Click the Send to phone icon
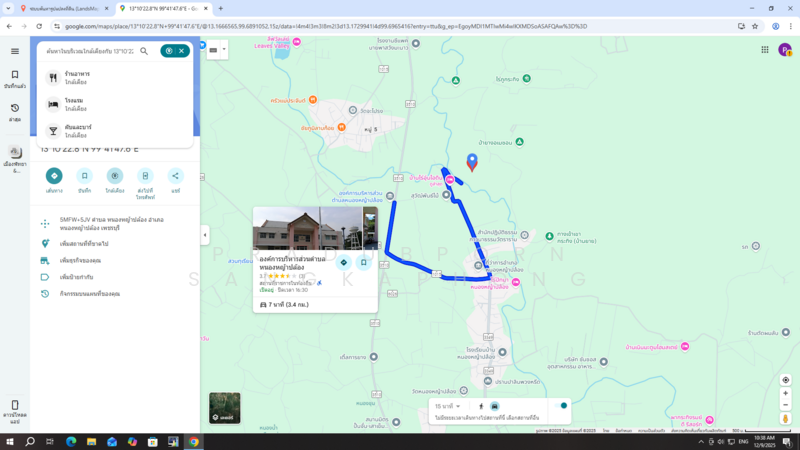This screenshot has height=450, width=800. pyautogui.click(x=145, y=176)
